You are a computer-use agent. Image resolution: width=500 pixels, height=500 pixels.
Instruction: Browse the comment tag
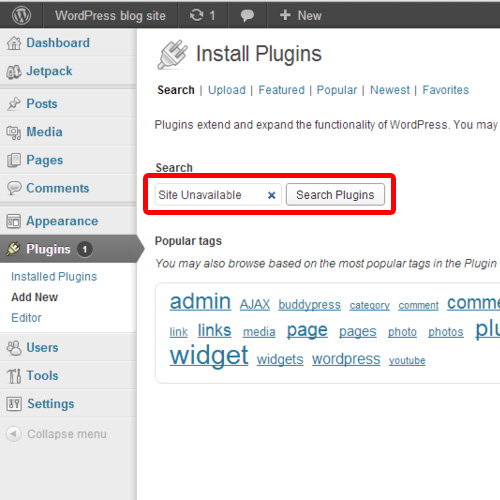[419, 305]
